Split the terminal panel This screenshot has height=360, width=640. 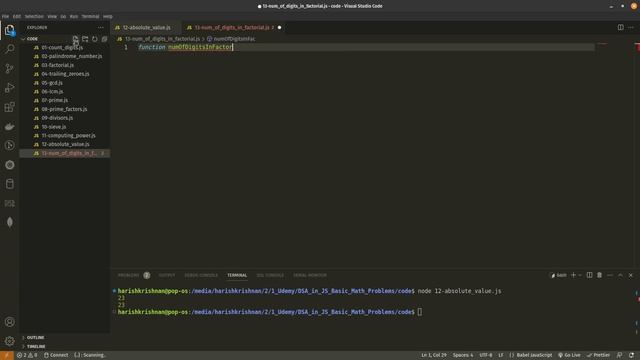click(x=589, y=275)
